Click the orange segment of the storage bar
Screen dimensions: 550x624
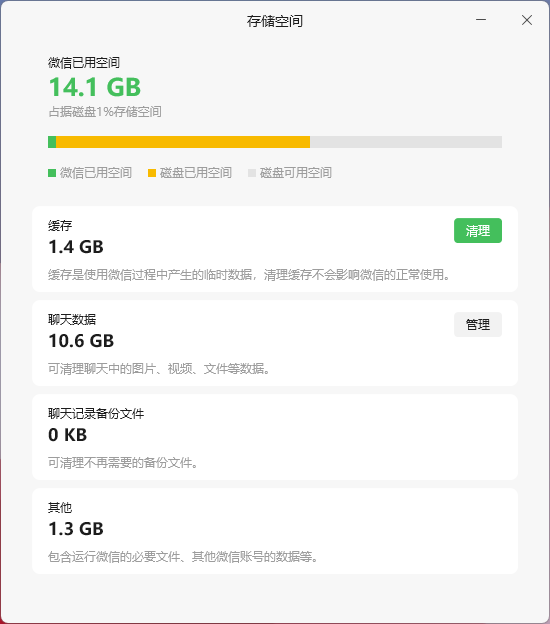point(183,142)
